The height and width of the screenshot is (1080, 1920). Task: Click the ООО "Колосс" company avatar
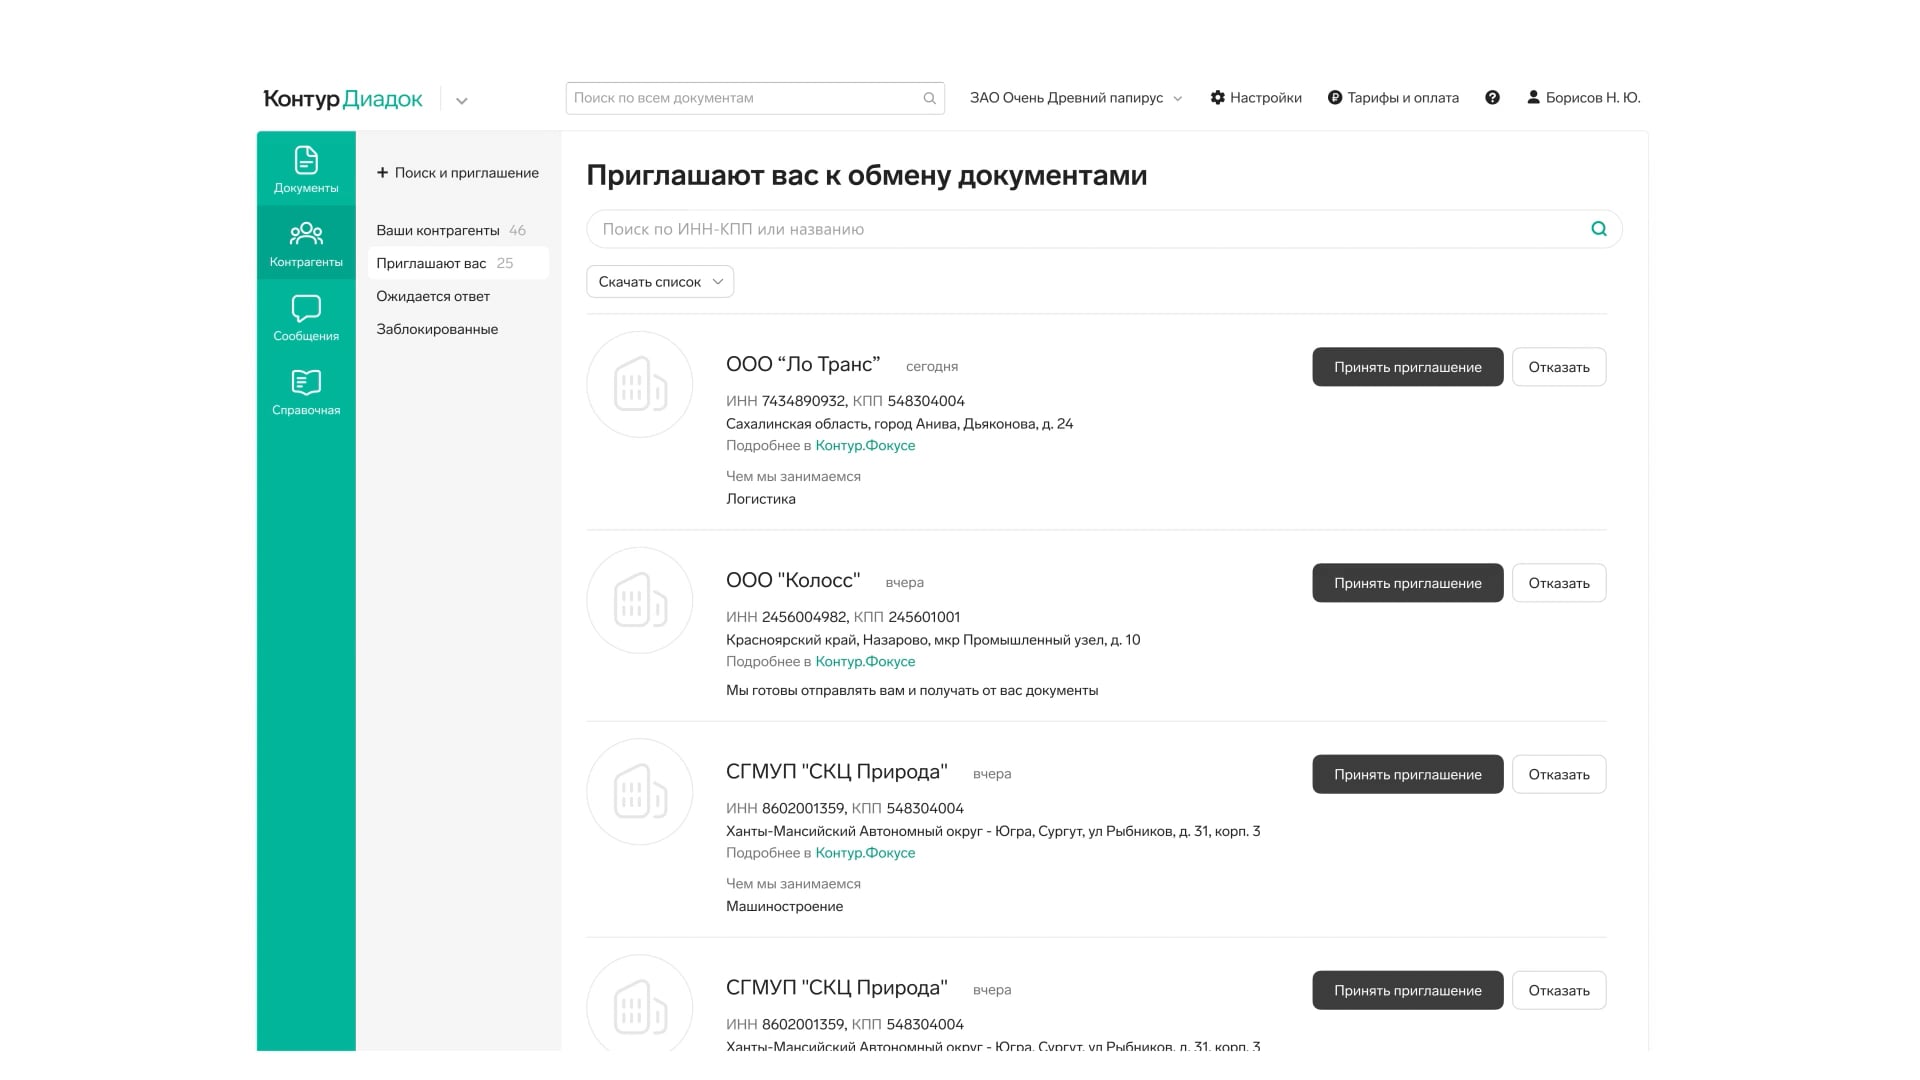pyautogui.click(x=640, y=600)
